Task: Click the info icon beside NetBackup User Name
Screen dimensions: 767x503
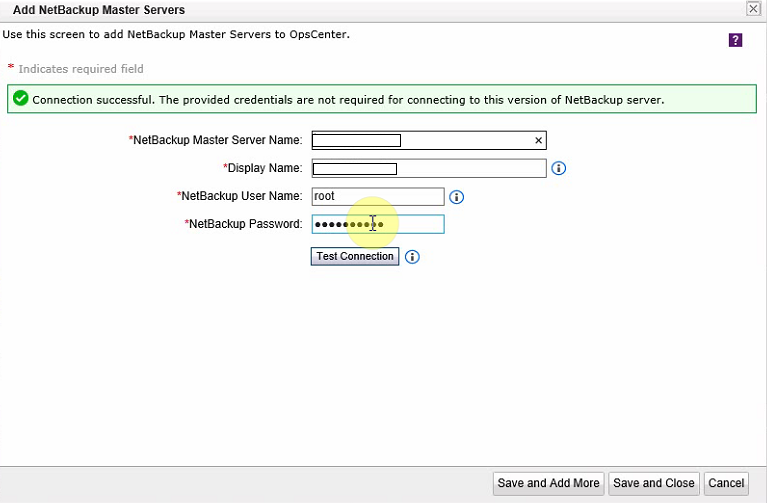Action: (x=457, y=197)
